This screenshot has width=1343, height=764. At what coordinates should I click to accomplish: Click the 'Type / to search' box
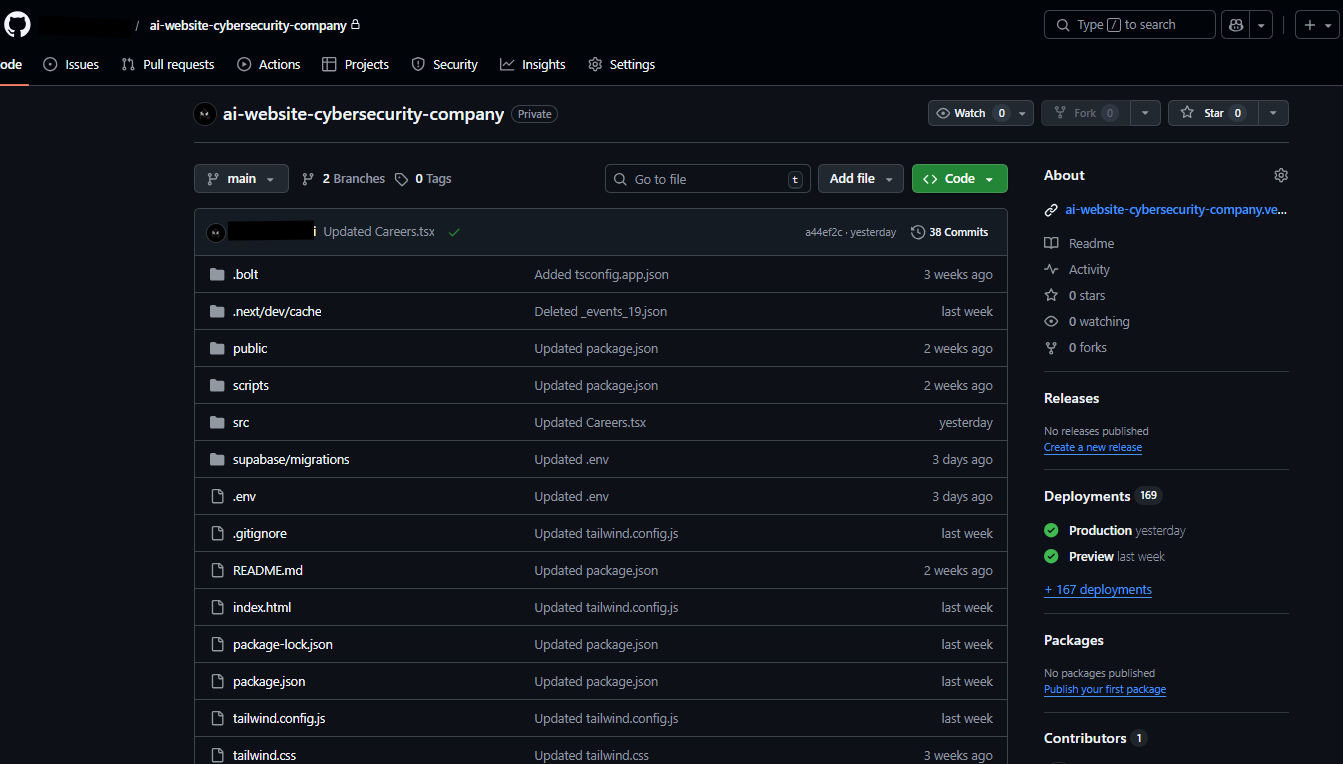click(x=1130, y=25)
